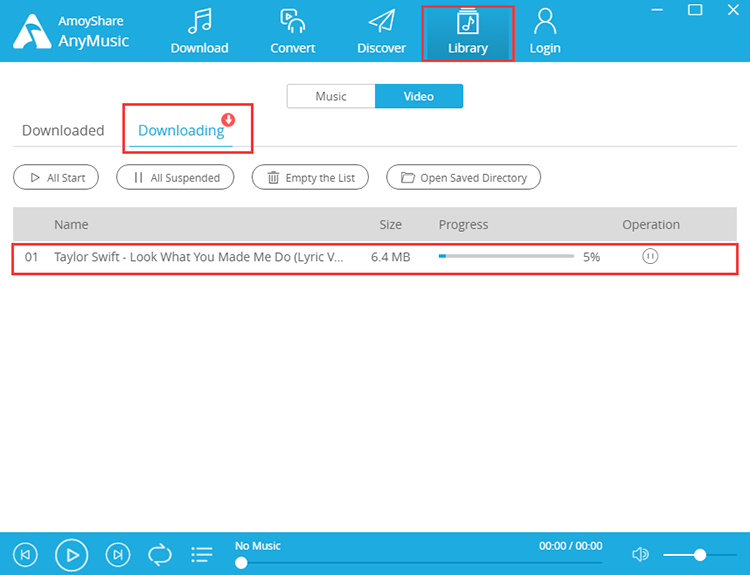Image resolution: width=750 pixels, height=575 pixels.
Task: Adjust the volume slider knob
Action: pos(700,554)
